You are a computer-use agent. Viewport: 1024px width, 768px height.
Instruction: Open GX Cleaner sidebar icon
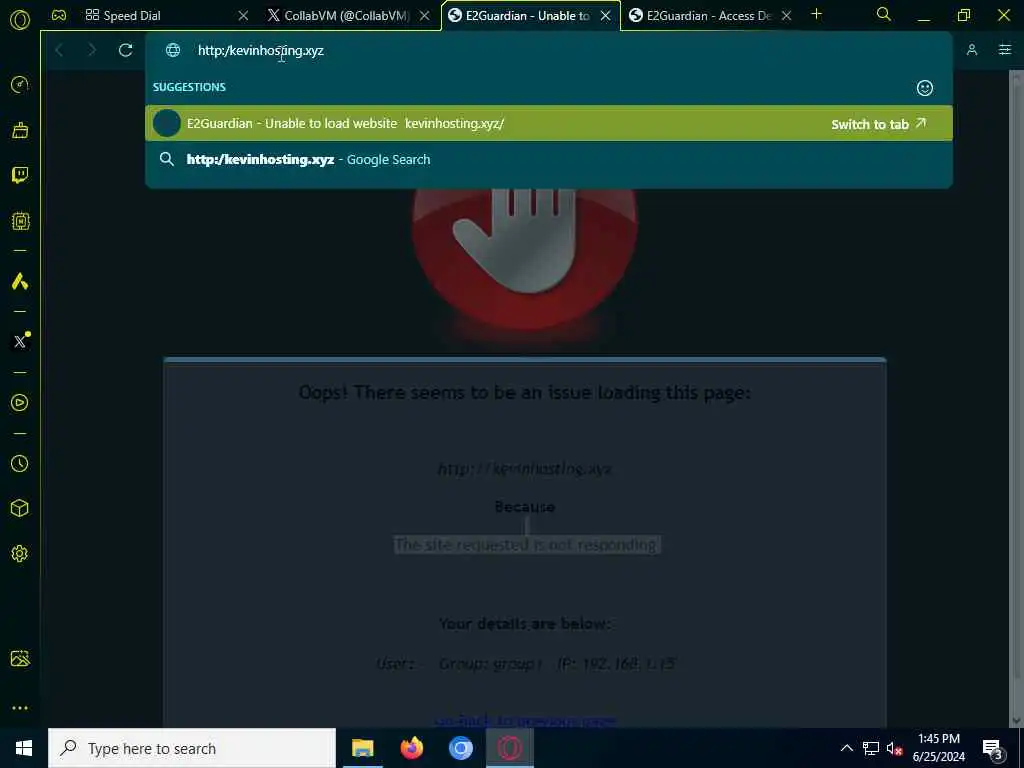pyautogui.click(x=20, y=130)
